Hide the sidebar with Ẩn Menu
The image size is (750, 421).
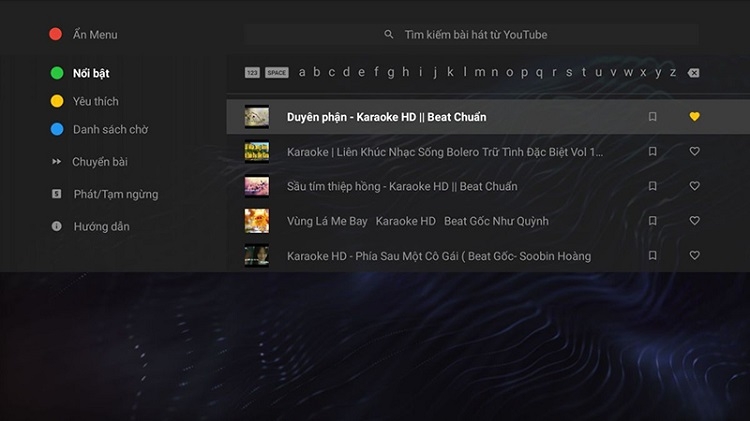(x=95, y=34)
